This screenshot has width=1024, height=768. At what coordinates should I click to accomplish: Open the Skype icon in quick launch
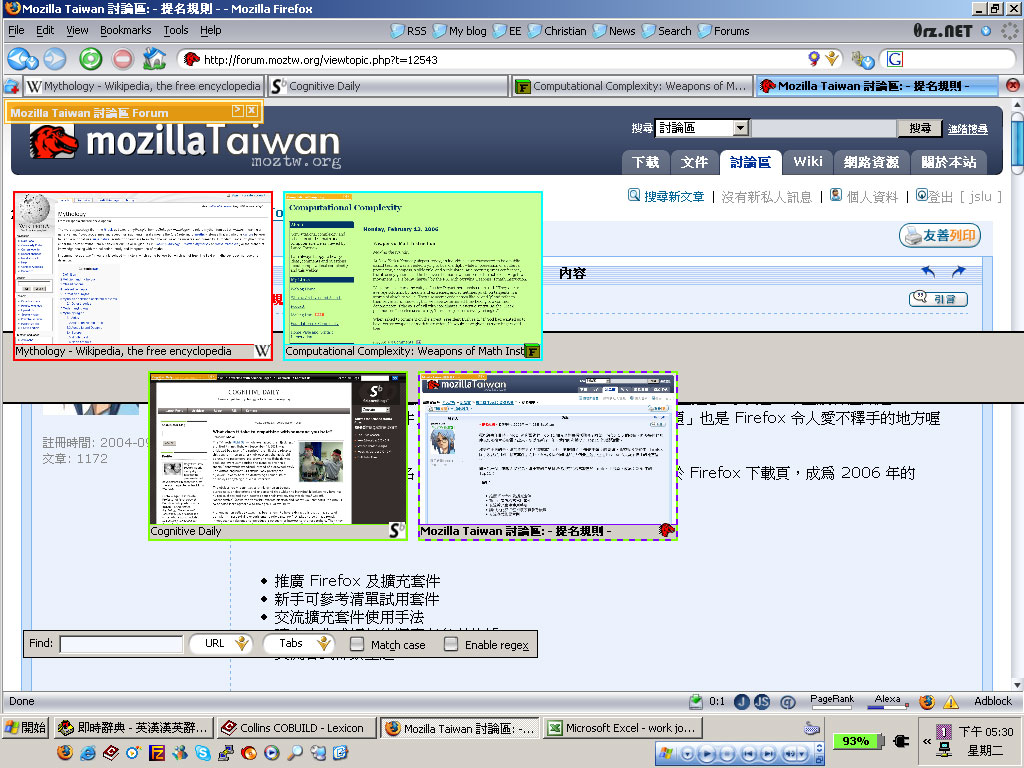click(x=203, y=752)
